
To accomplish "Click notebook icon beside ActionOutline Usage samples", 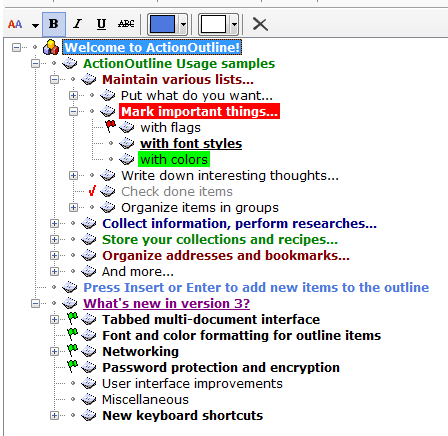I will [x=70, y=63].
